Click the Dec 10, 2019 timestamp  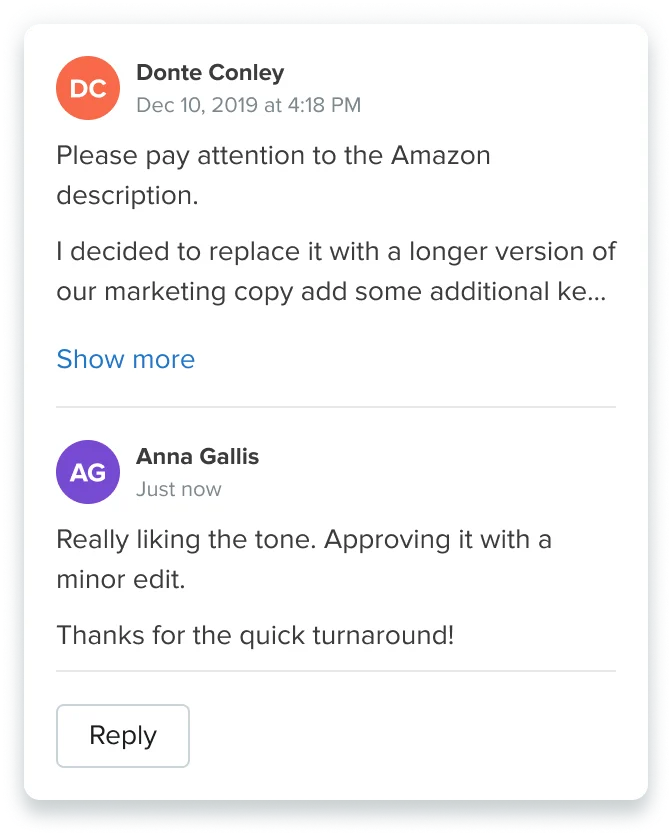point(247,103)
